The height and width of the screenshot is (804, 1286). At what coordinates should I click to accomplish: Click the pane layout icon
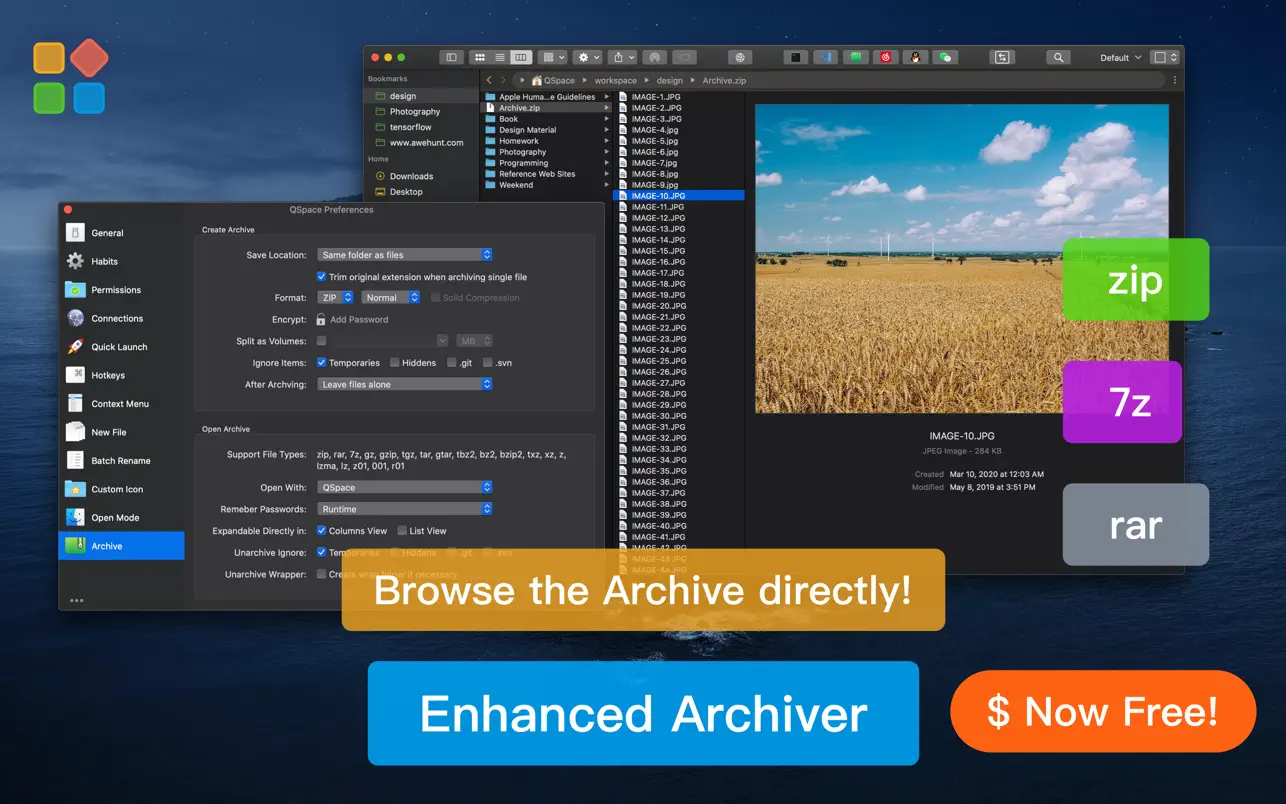(x=1164, y=58)
